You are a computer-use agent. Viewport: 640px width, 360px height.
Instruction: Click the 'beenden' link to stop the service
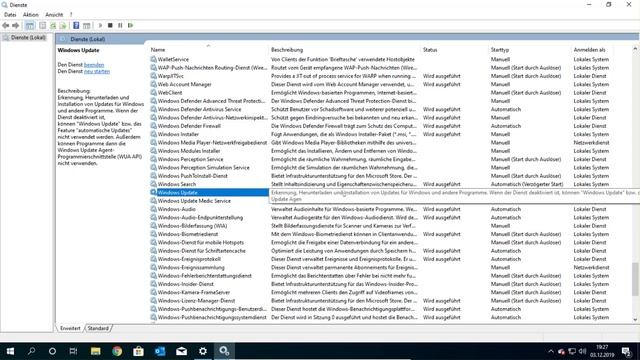click(x=94, y=65)
